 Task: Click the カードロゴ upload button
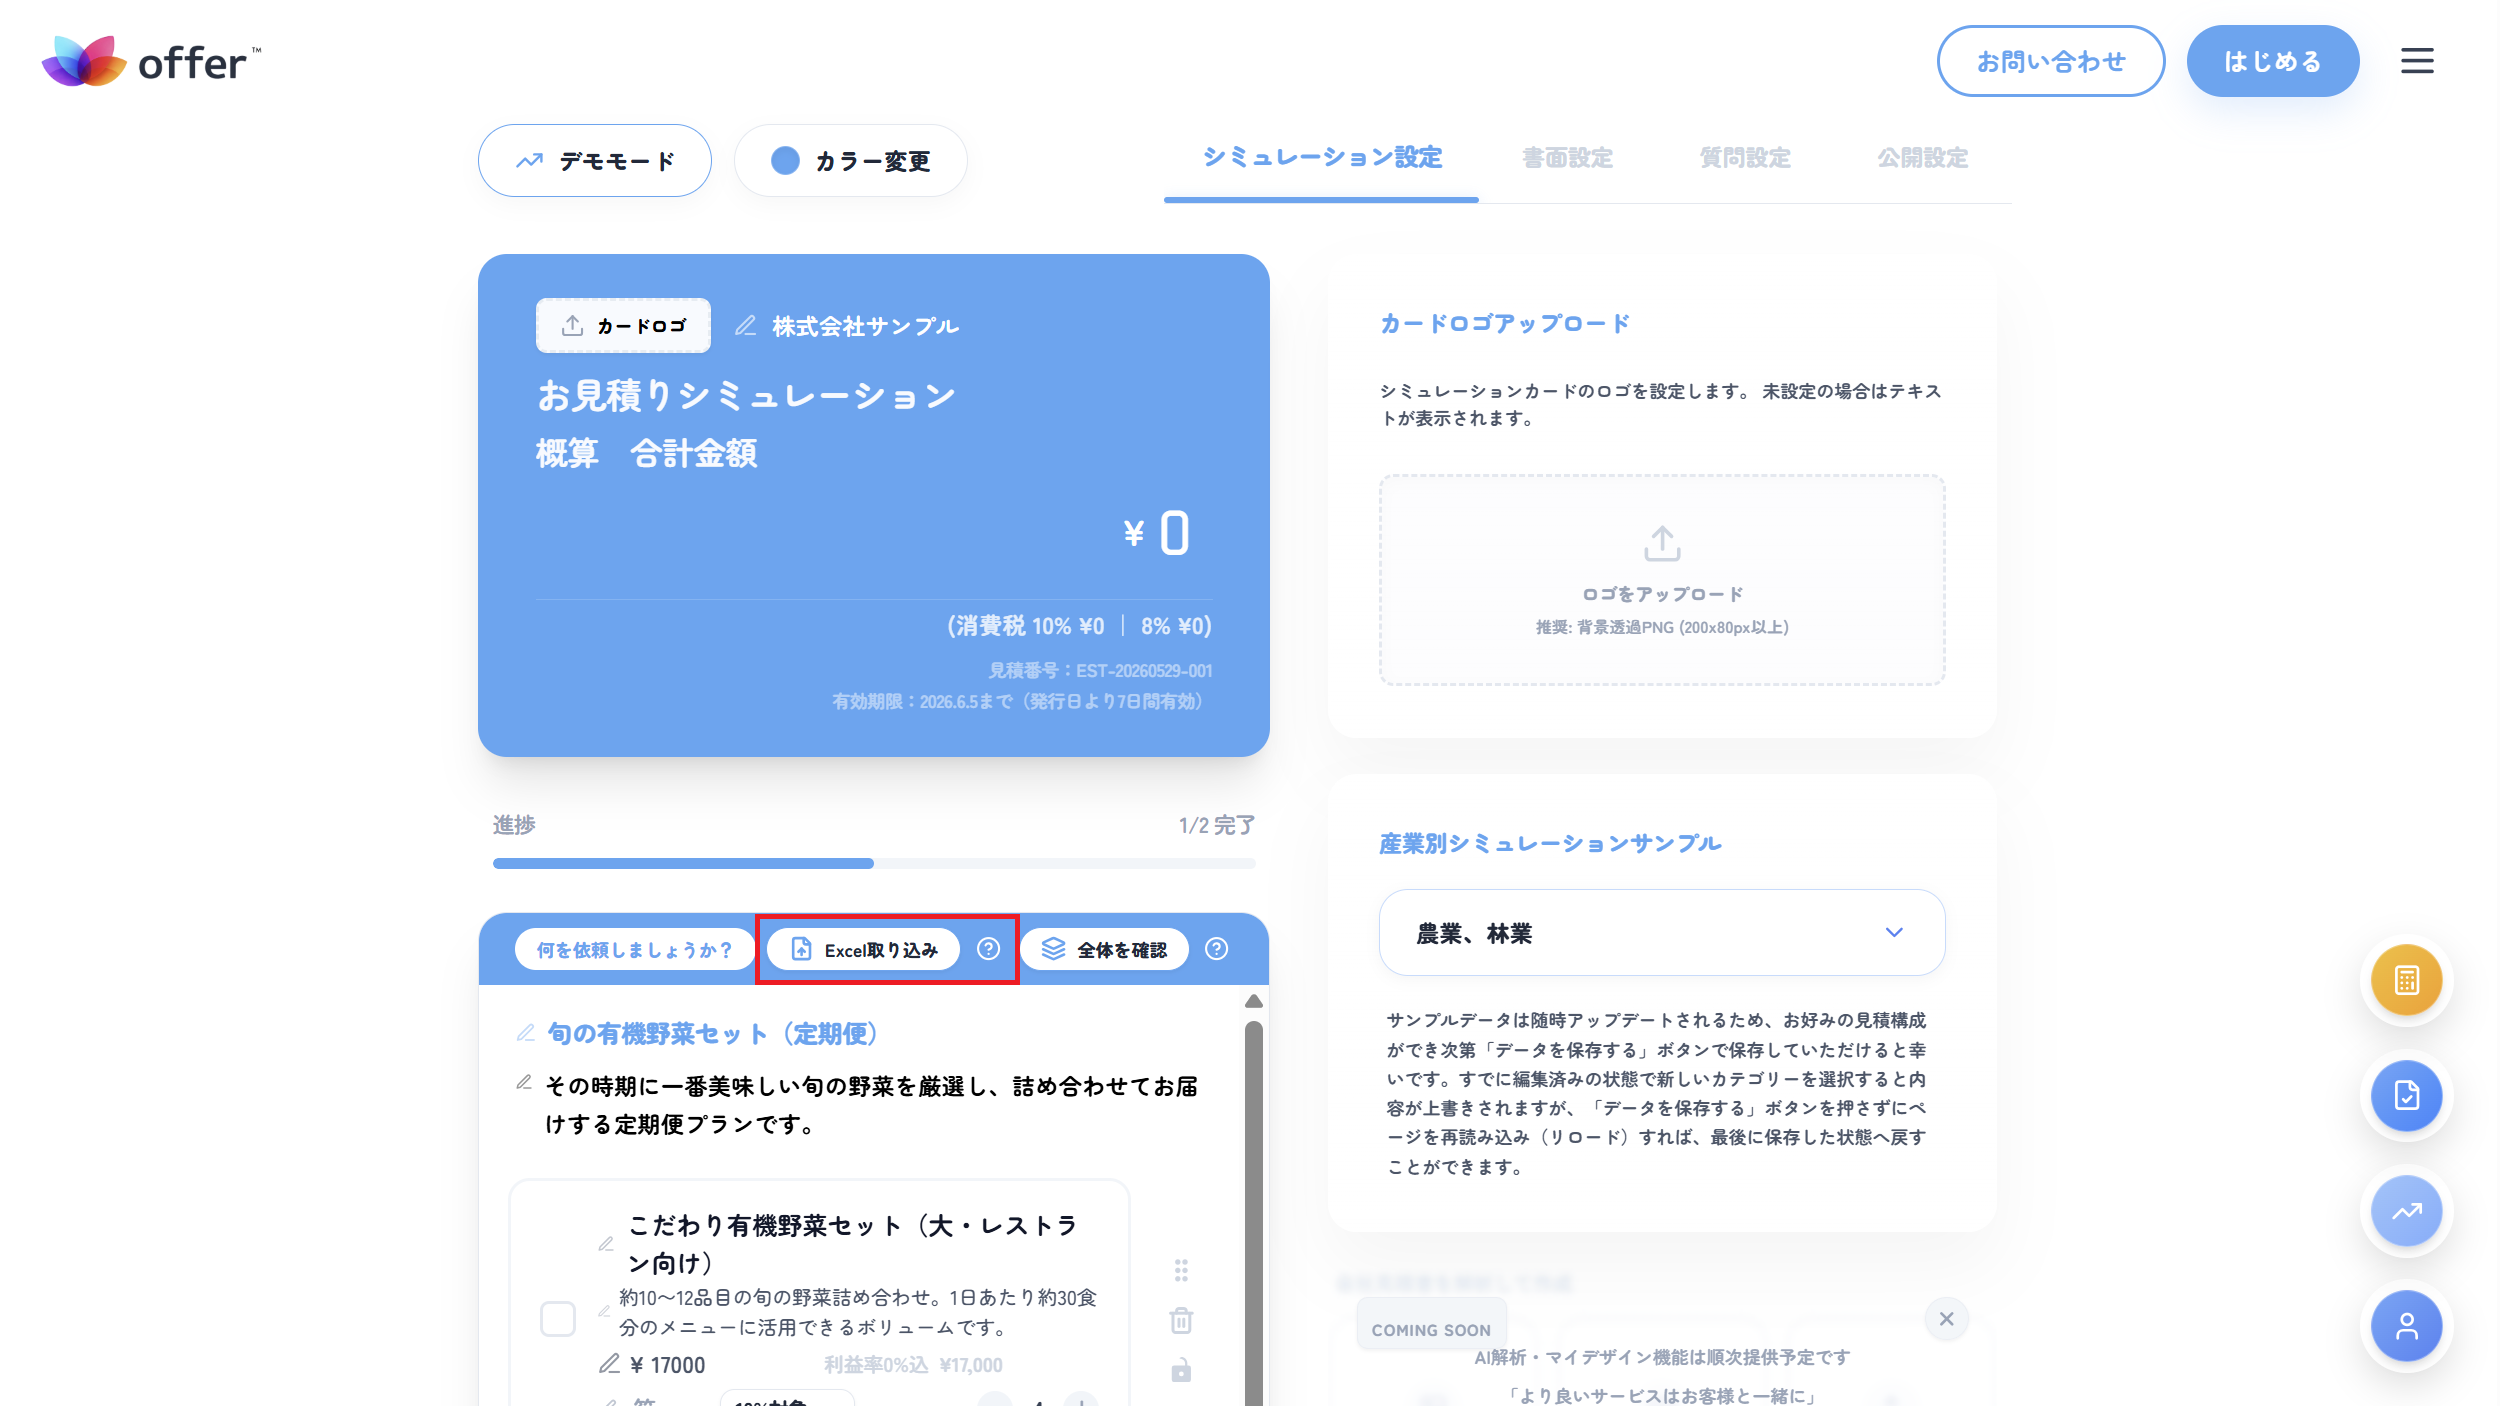(x=623, y=326)
